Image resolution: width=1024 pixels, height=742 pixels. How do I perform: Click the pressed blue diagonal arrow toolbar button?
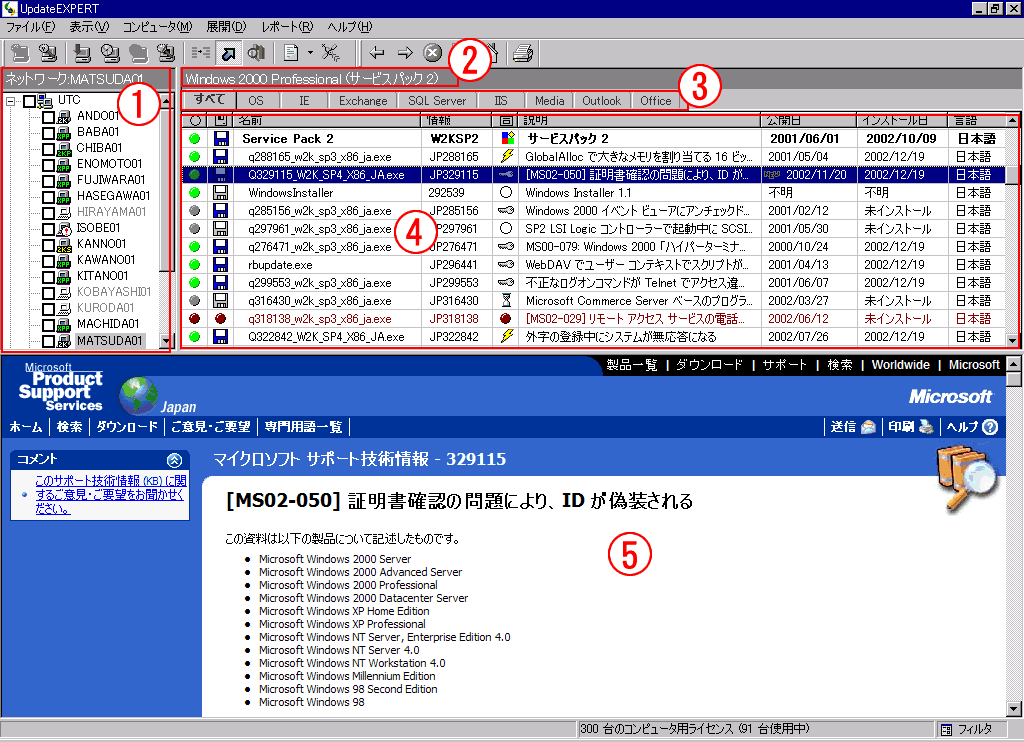pyautogui.click(x=229, y=53)
